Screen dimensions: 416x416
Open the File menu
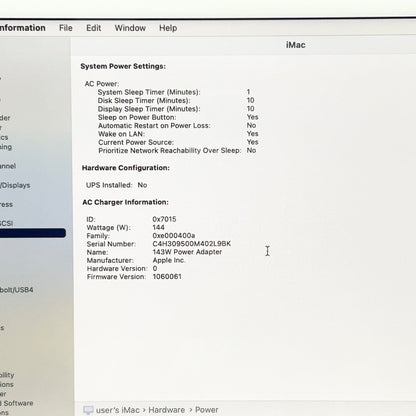coord(66,28)
